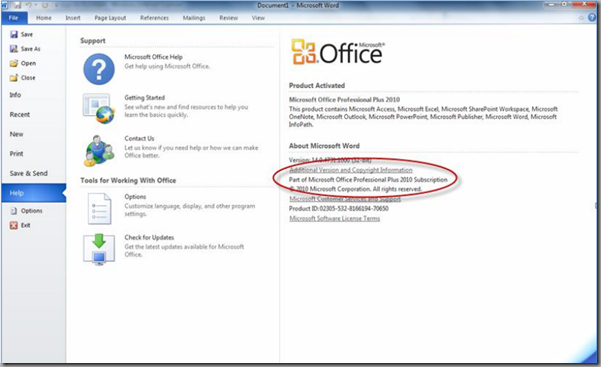This screenshot has width=601, height=367.
Task: Follow the Microsoft Software License Terms link
Action: (335, 219)
